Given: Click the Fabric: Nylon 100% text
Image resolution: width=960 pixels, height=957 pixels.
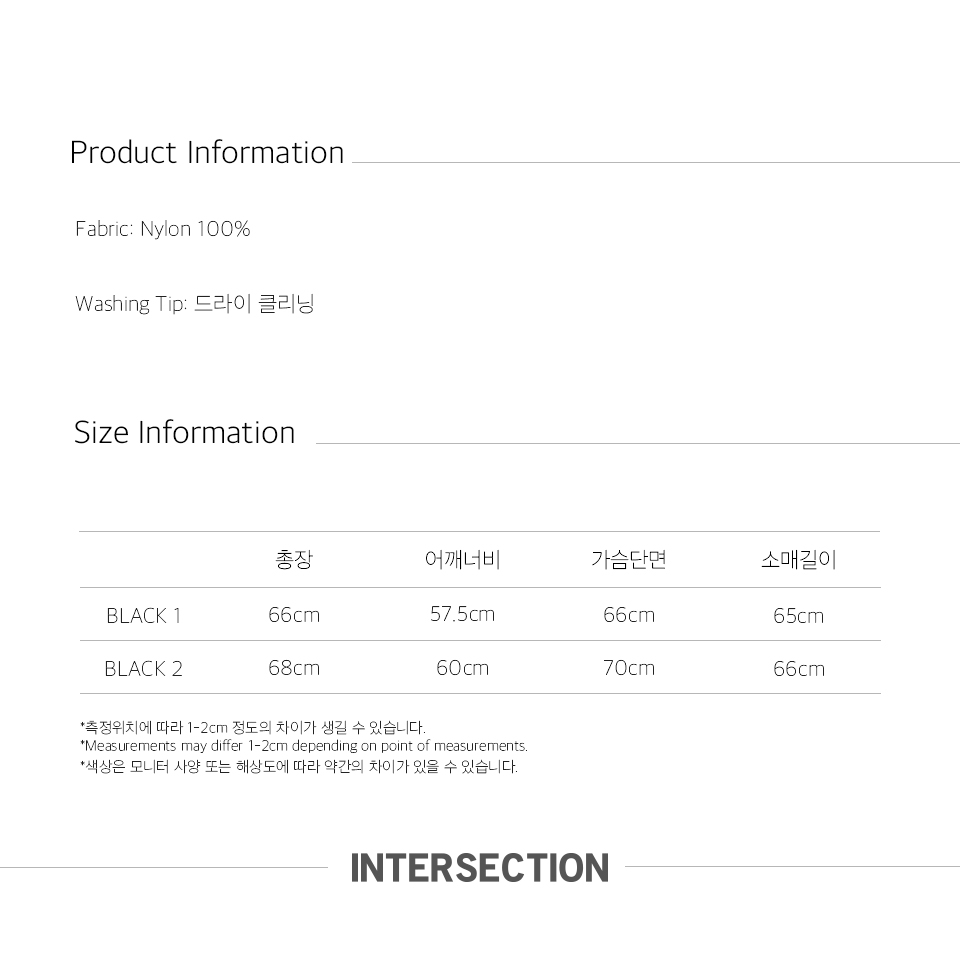Looking at the screenshot, I should click(163, 229).
